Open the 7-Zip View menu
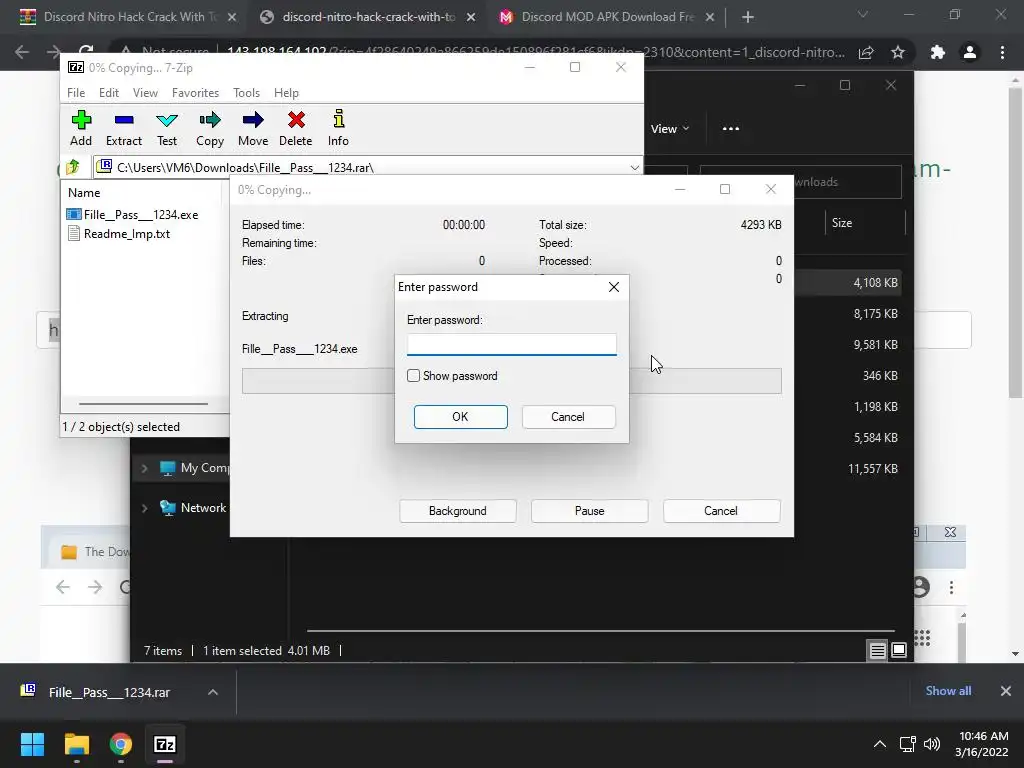Image resolution: width=1024 pixels, height=768 pixels. (145, 93)
